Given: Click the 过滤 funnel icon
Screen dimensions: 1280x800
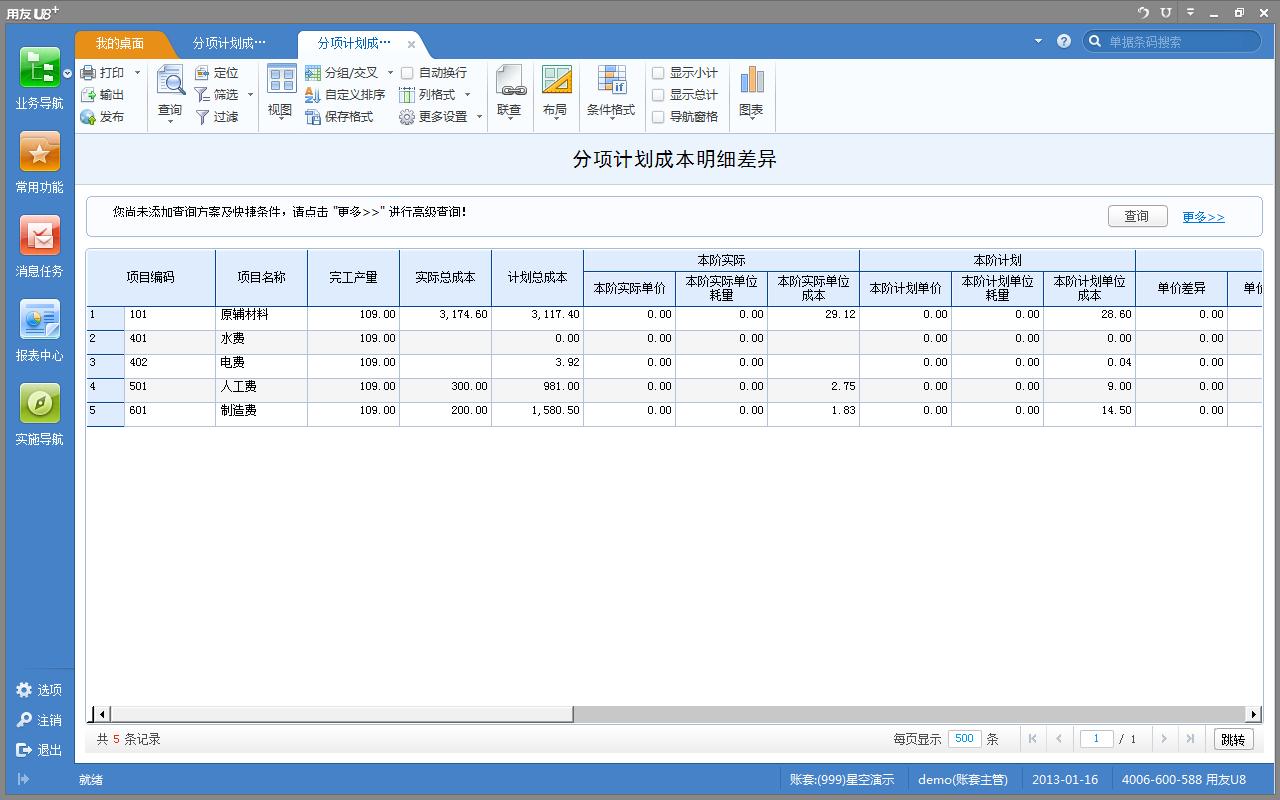Looking at the screenshot, I should (202, 117).
